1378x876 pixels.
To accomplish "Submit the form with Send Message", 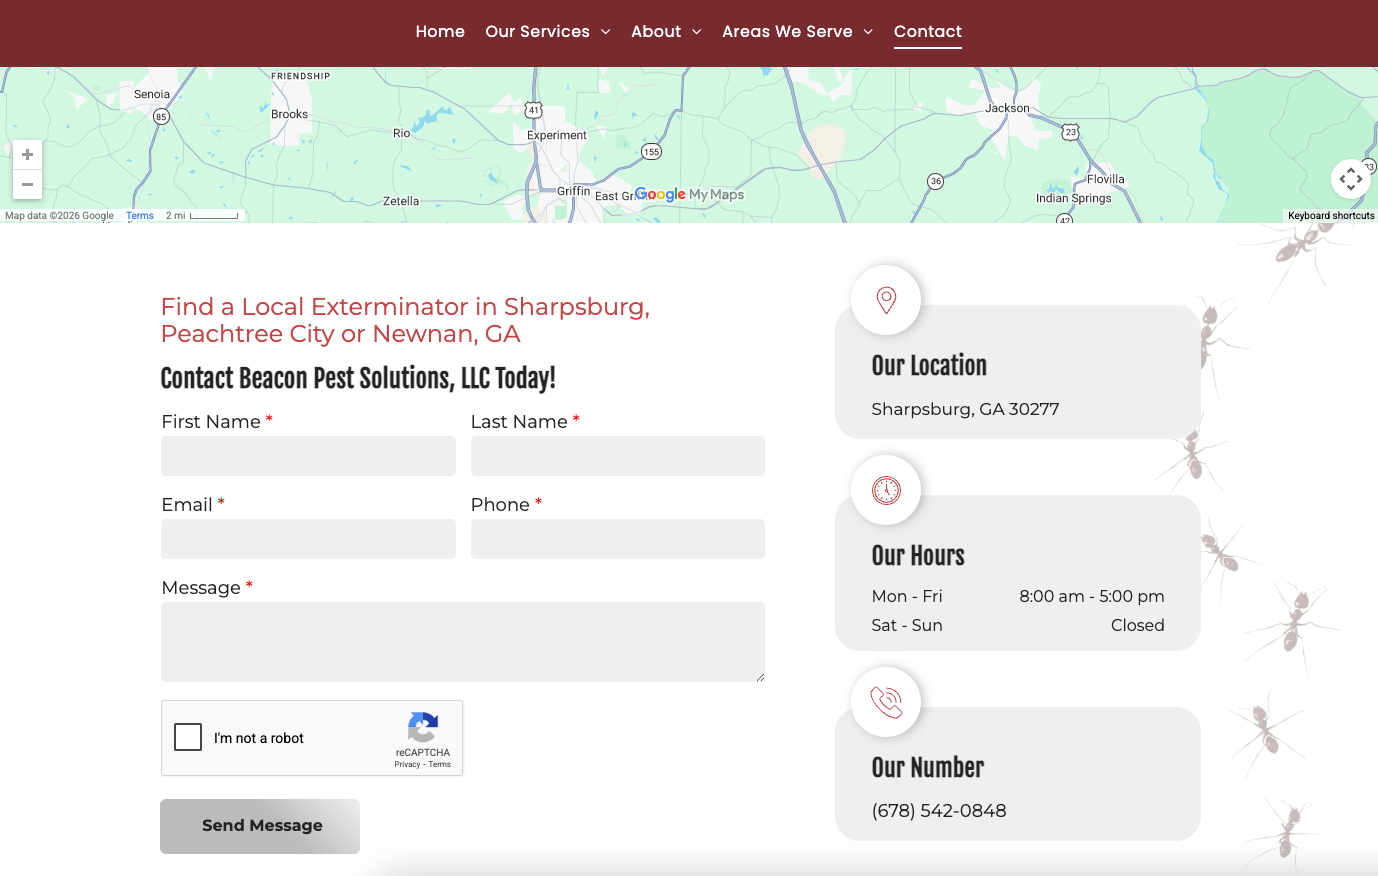I will coord(260,826).
